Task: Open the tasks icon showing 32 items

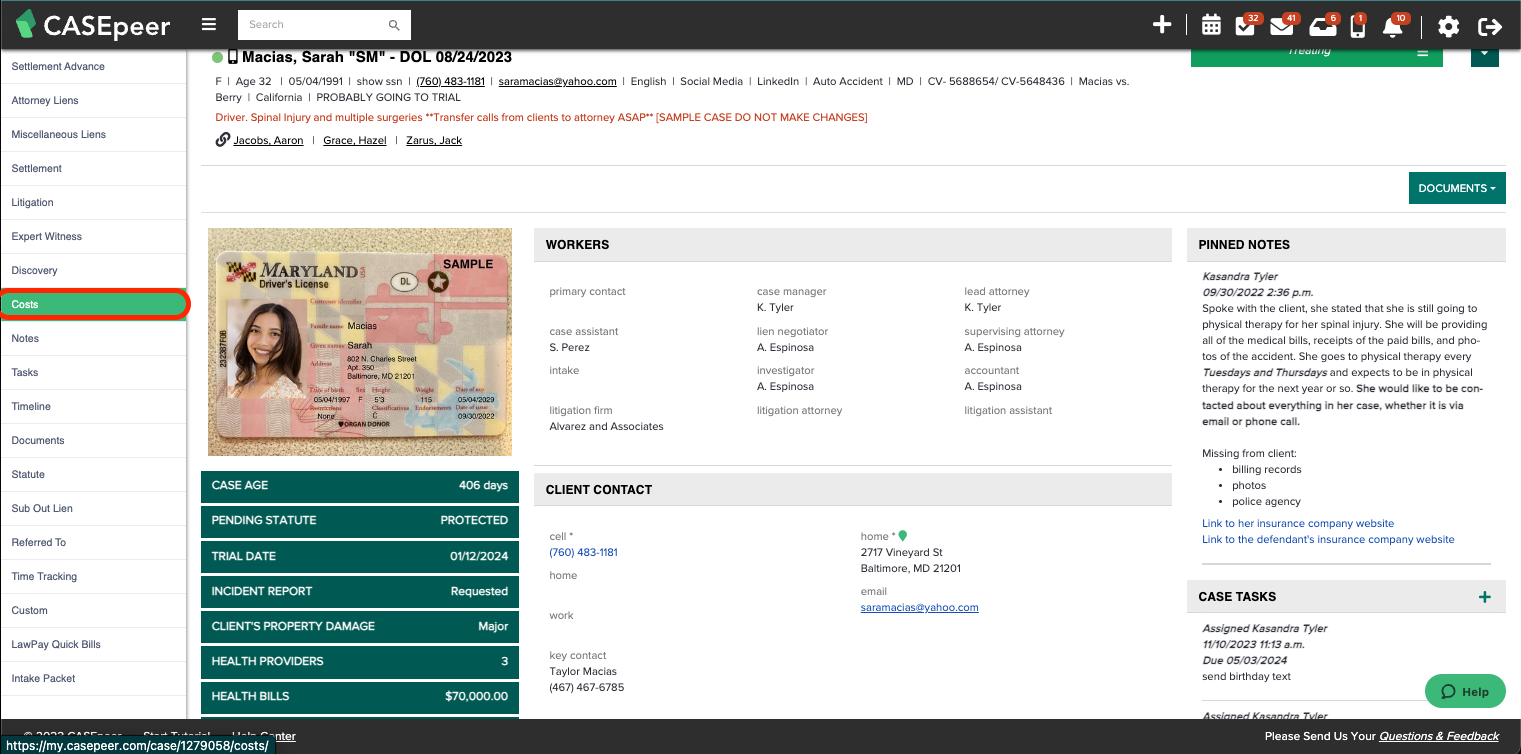Action: coord(1245,25)
